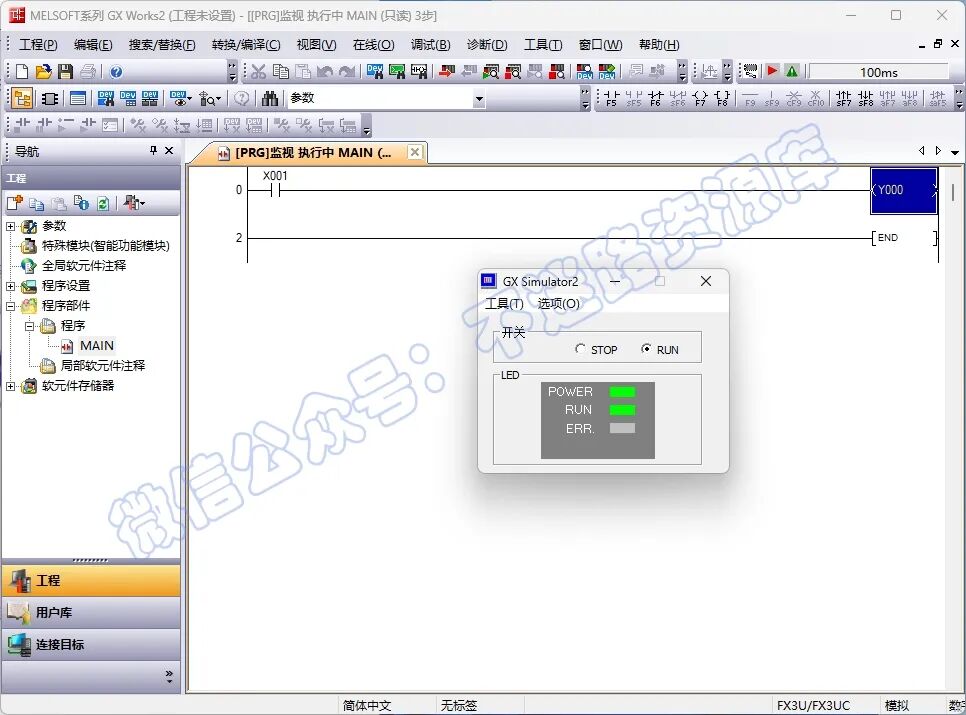Open the document tab list dropdown arrow
Viewport: 966px width, 715px height.
[955, 151]
